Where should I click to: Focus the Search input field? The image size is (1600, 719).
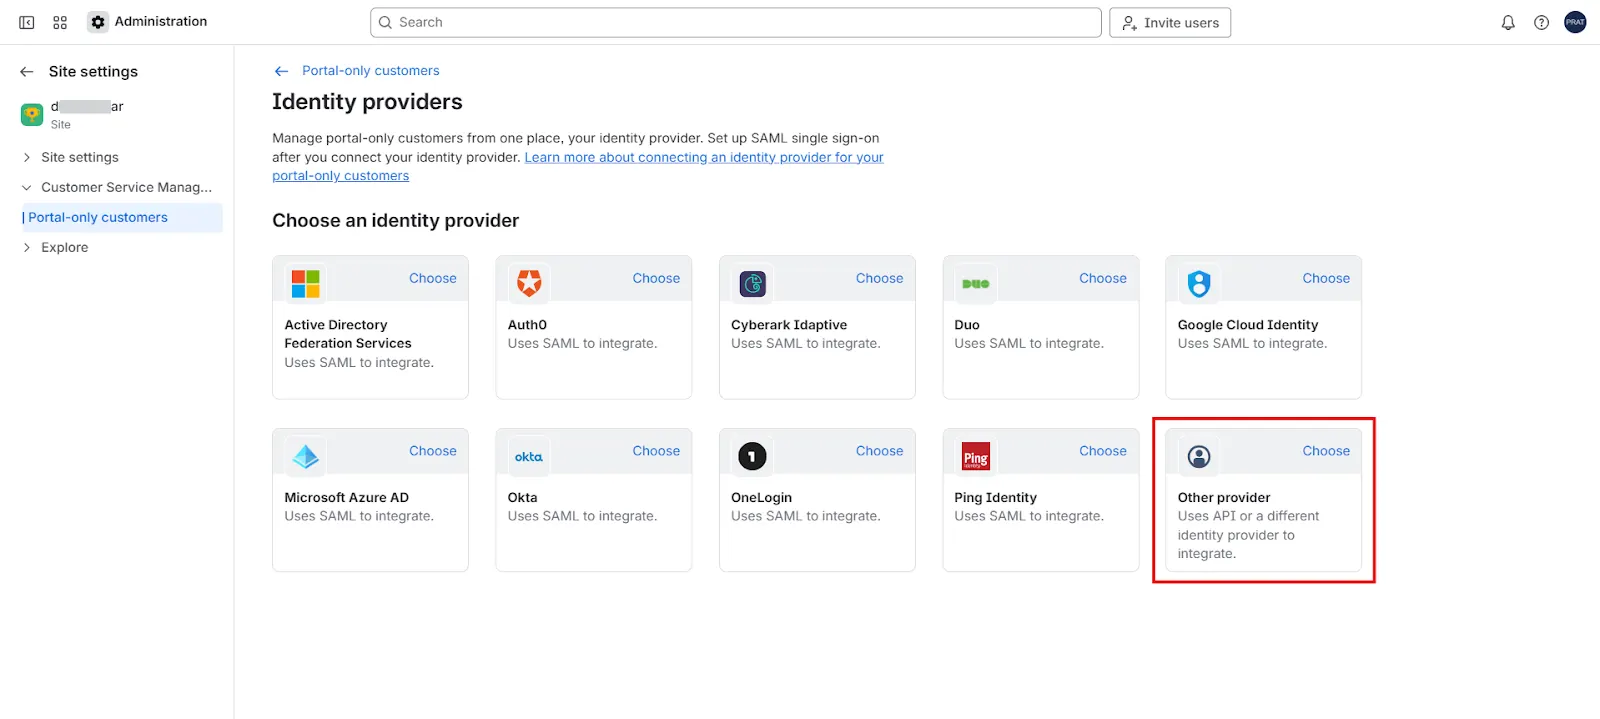(736, 22)
